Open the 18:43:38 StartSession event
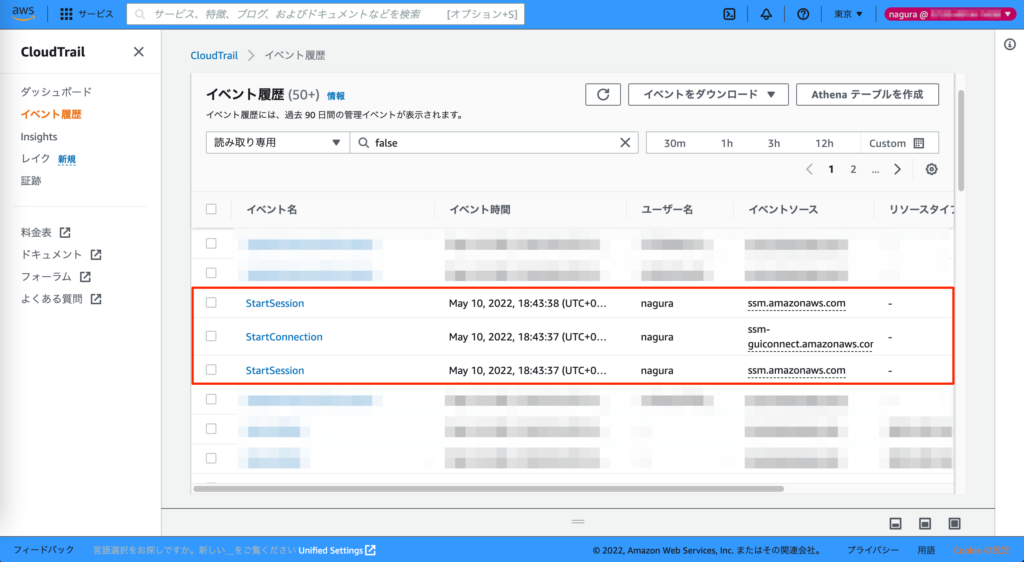1024x562 pixels. point(275,303)
